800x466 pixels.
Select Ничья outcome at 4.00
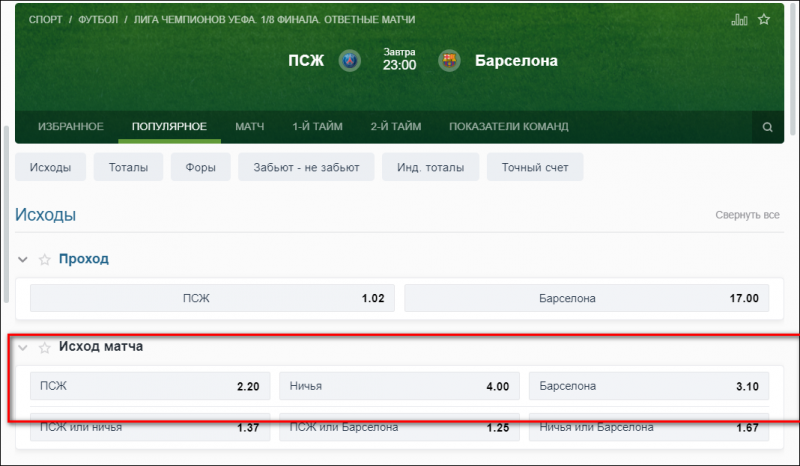(x=399, y=386)
